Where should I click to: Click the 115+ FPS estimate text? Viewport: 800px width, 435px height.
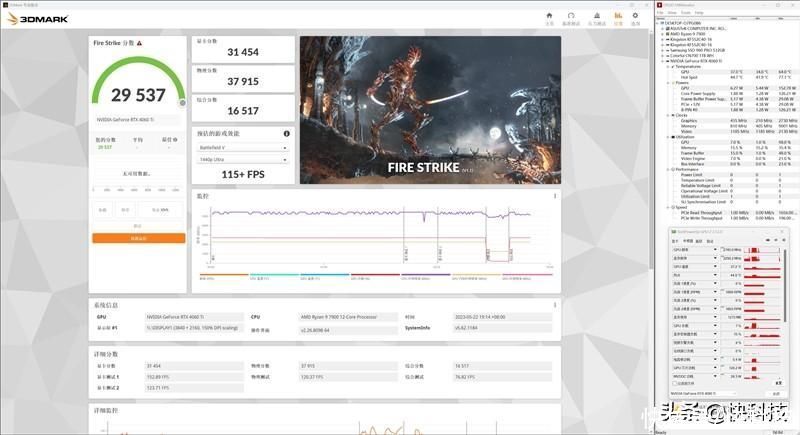[x=243, y=174]
